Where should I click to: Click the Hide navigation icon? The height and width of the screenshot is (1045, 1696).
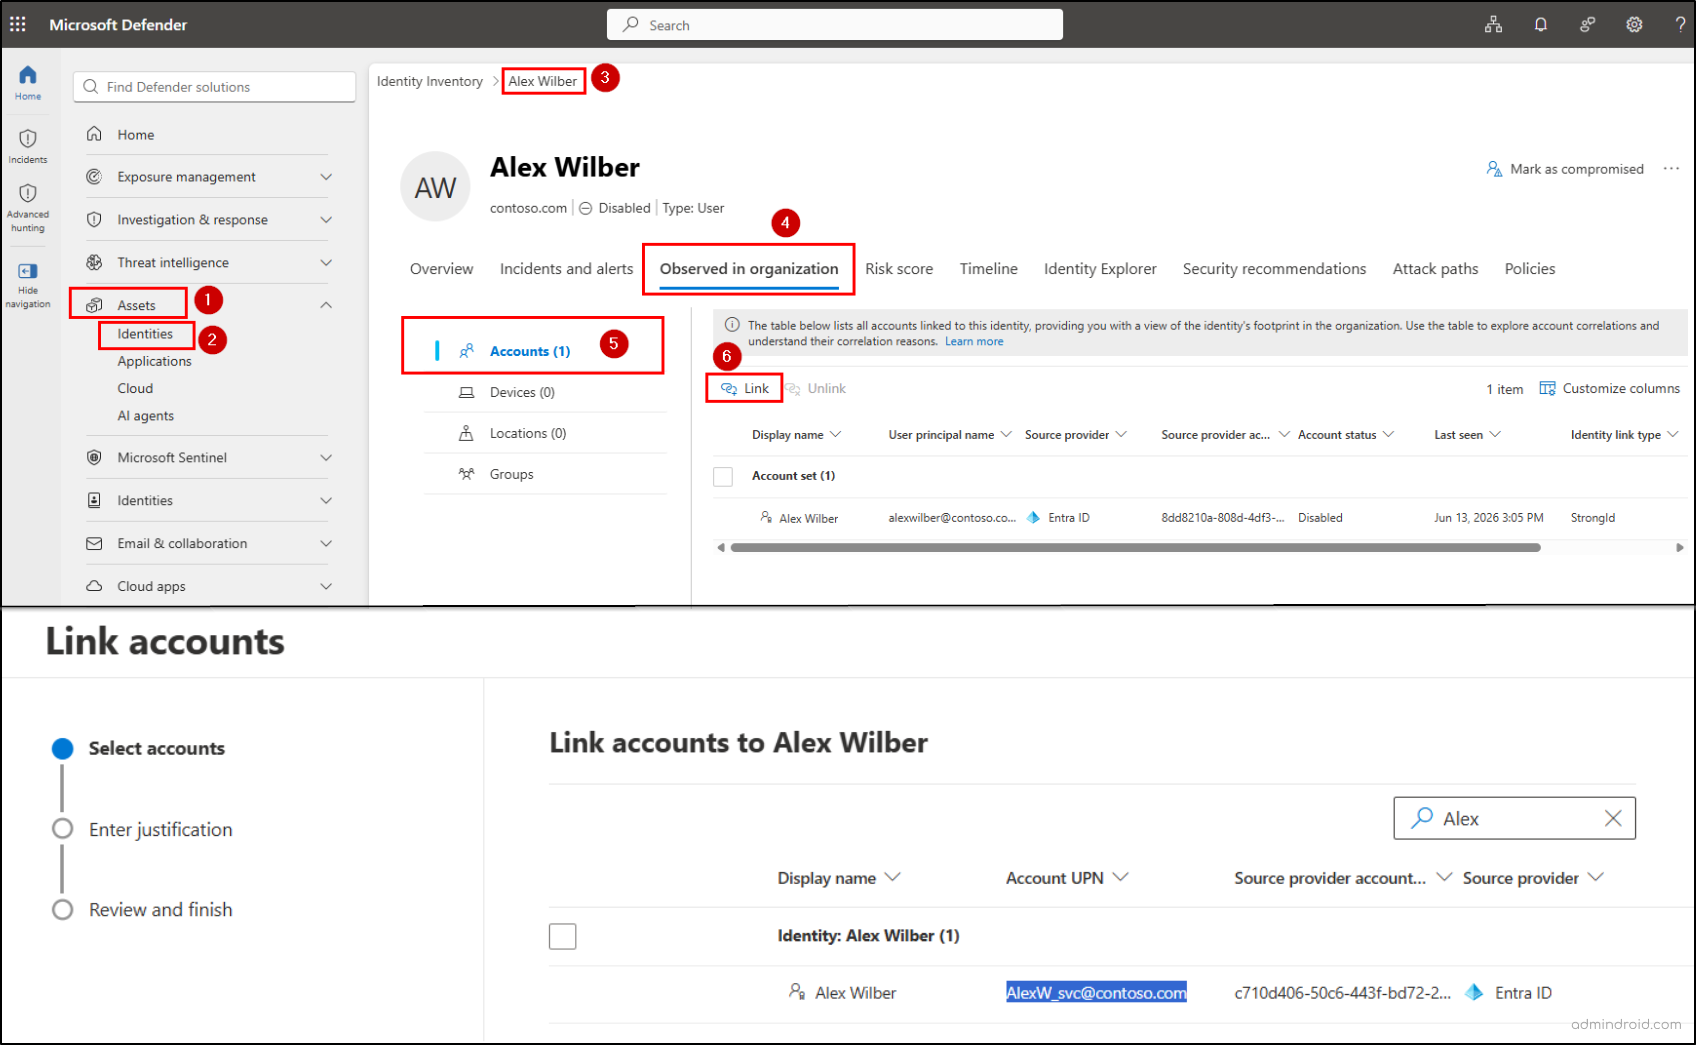pos(28,271)
